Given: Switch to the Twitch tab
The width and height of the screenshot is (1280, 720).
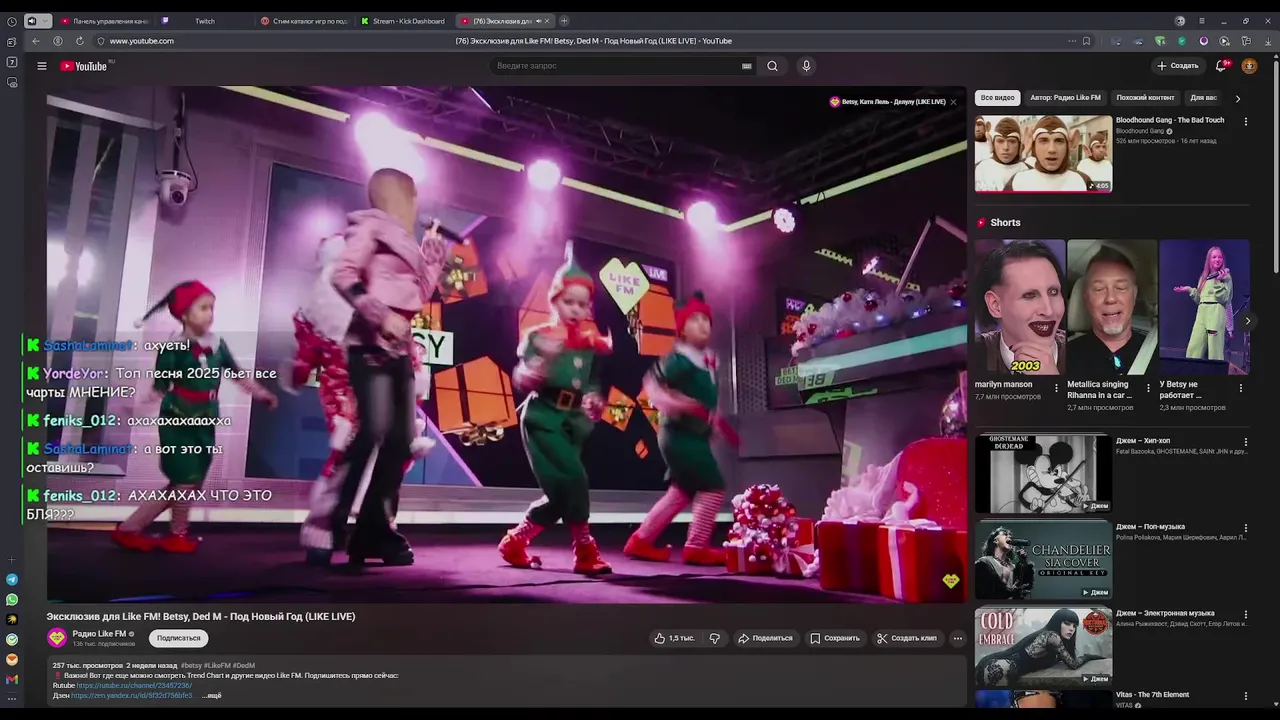Looking at the screenshot, I should (x=204, y=21).
